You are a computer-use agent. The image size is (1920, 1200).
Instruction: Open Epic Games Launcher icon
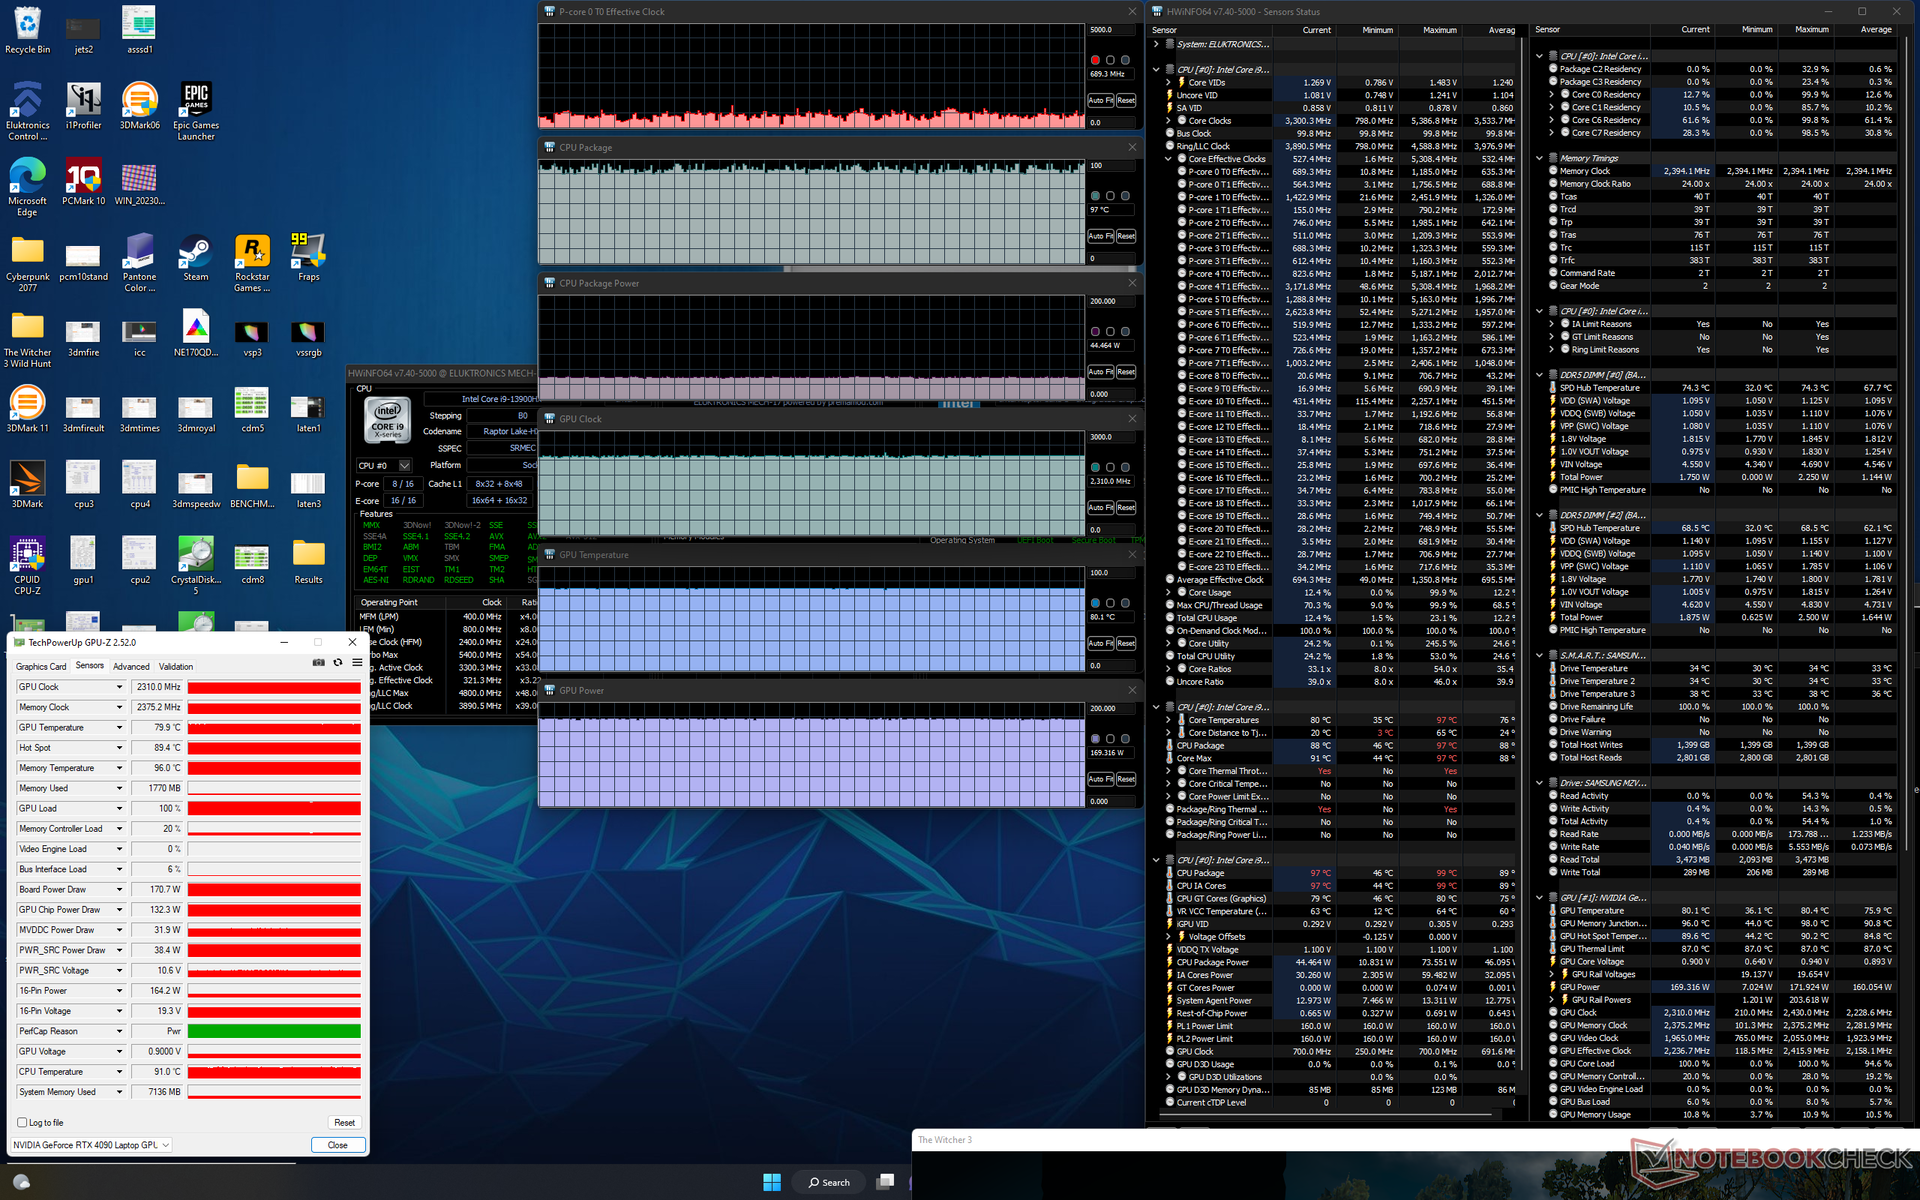pyautogui.click(x=196, y=110)
